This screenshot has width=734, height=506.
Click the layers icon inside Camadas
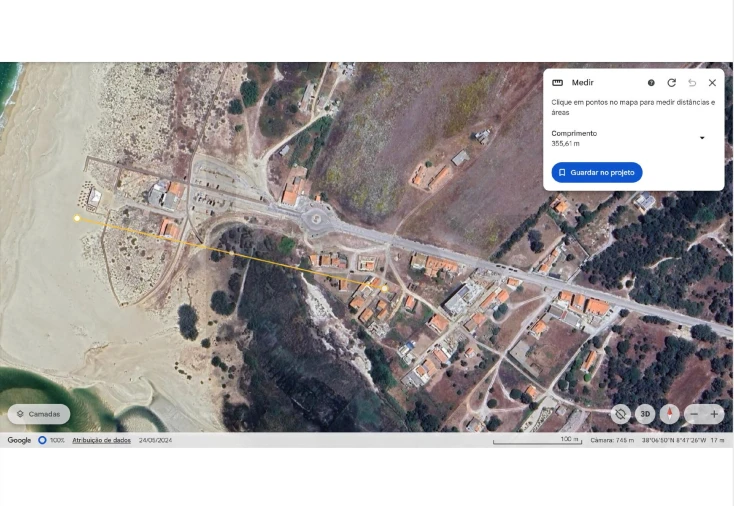pos(20,414)
